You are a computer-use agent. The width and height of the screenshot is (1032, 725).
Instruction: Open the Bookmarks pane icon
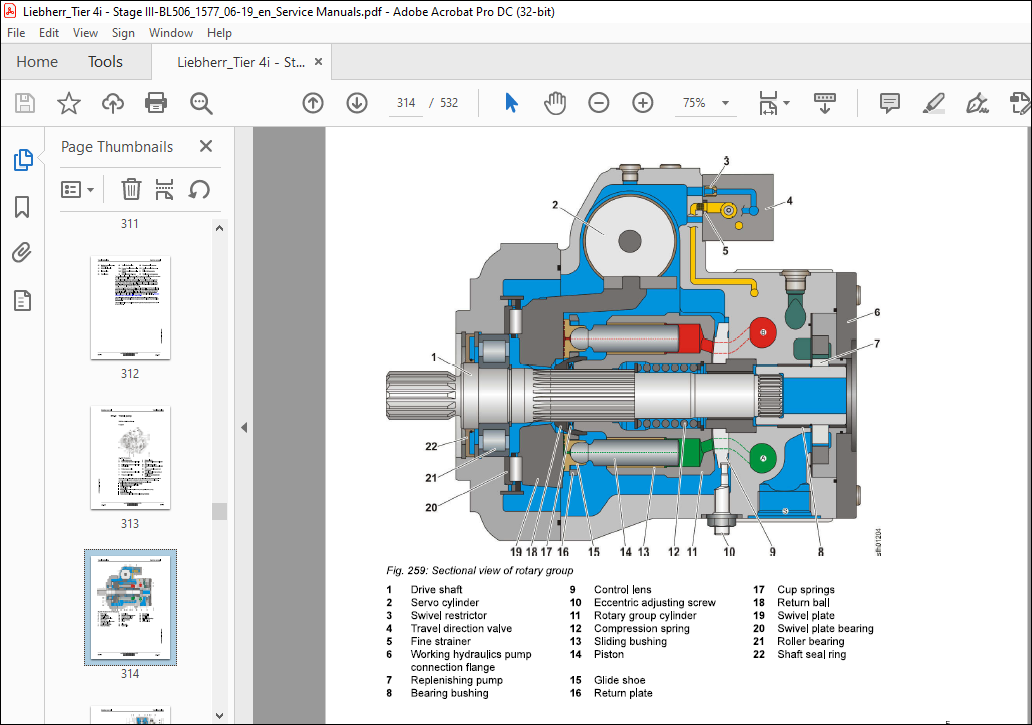click(22, 207)
